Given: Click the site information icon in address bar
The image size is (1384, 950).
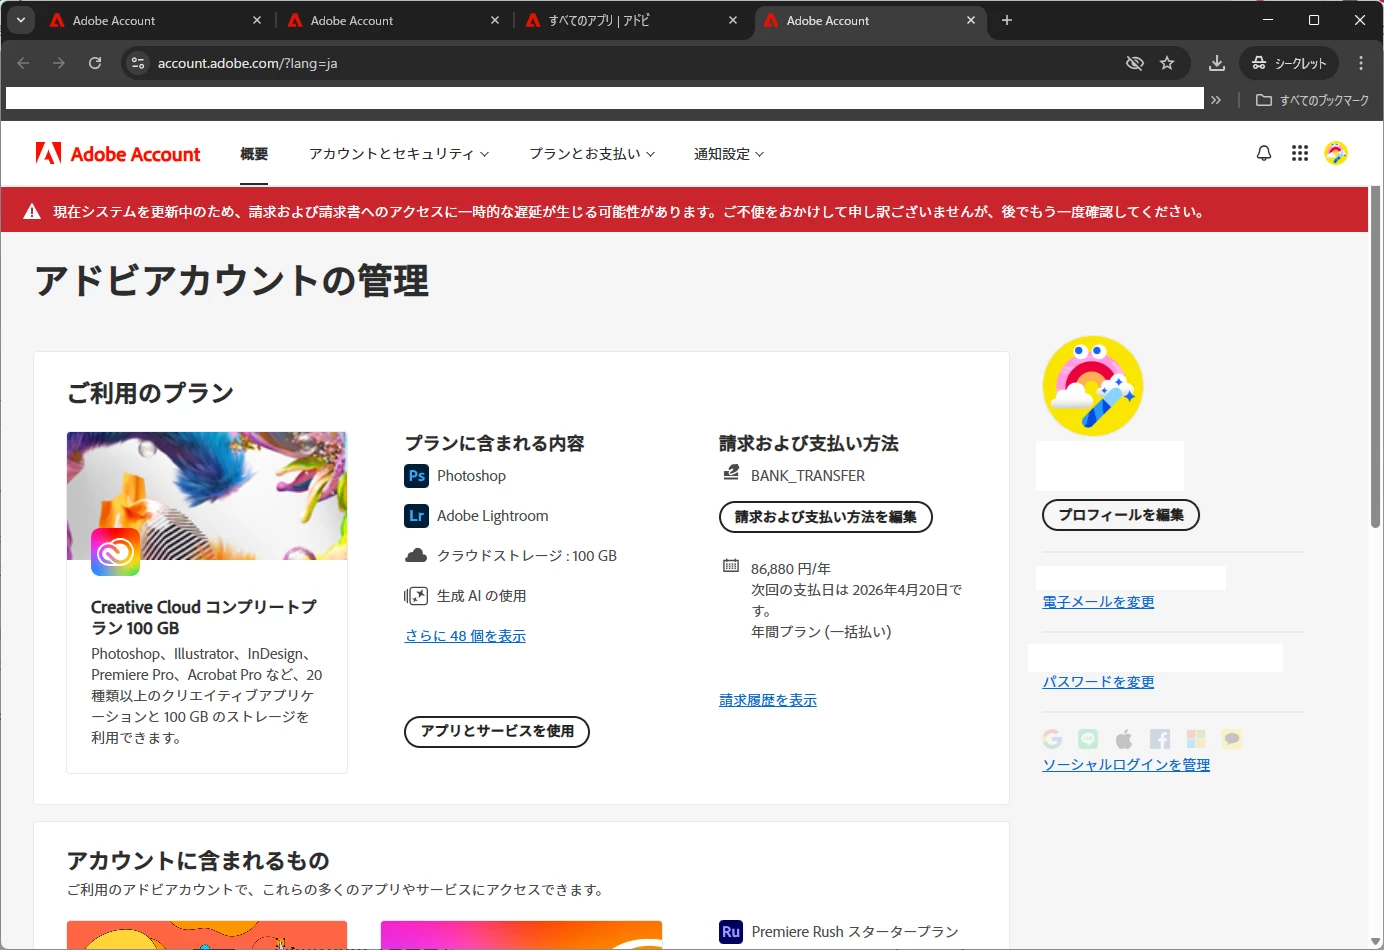Looking at the screenshot, I should point(138,63).
